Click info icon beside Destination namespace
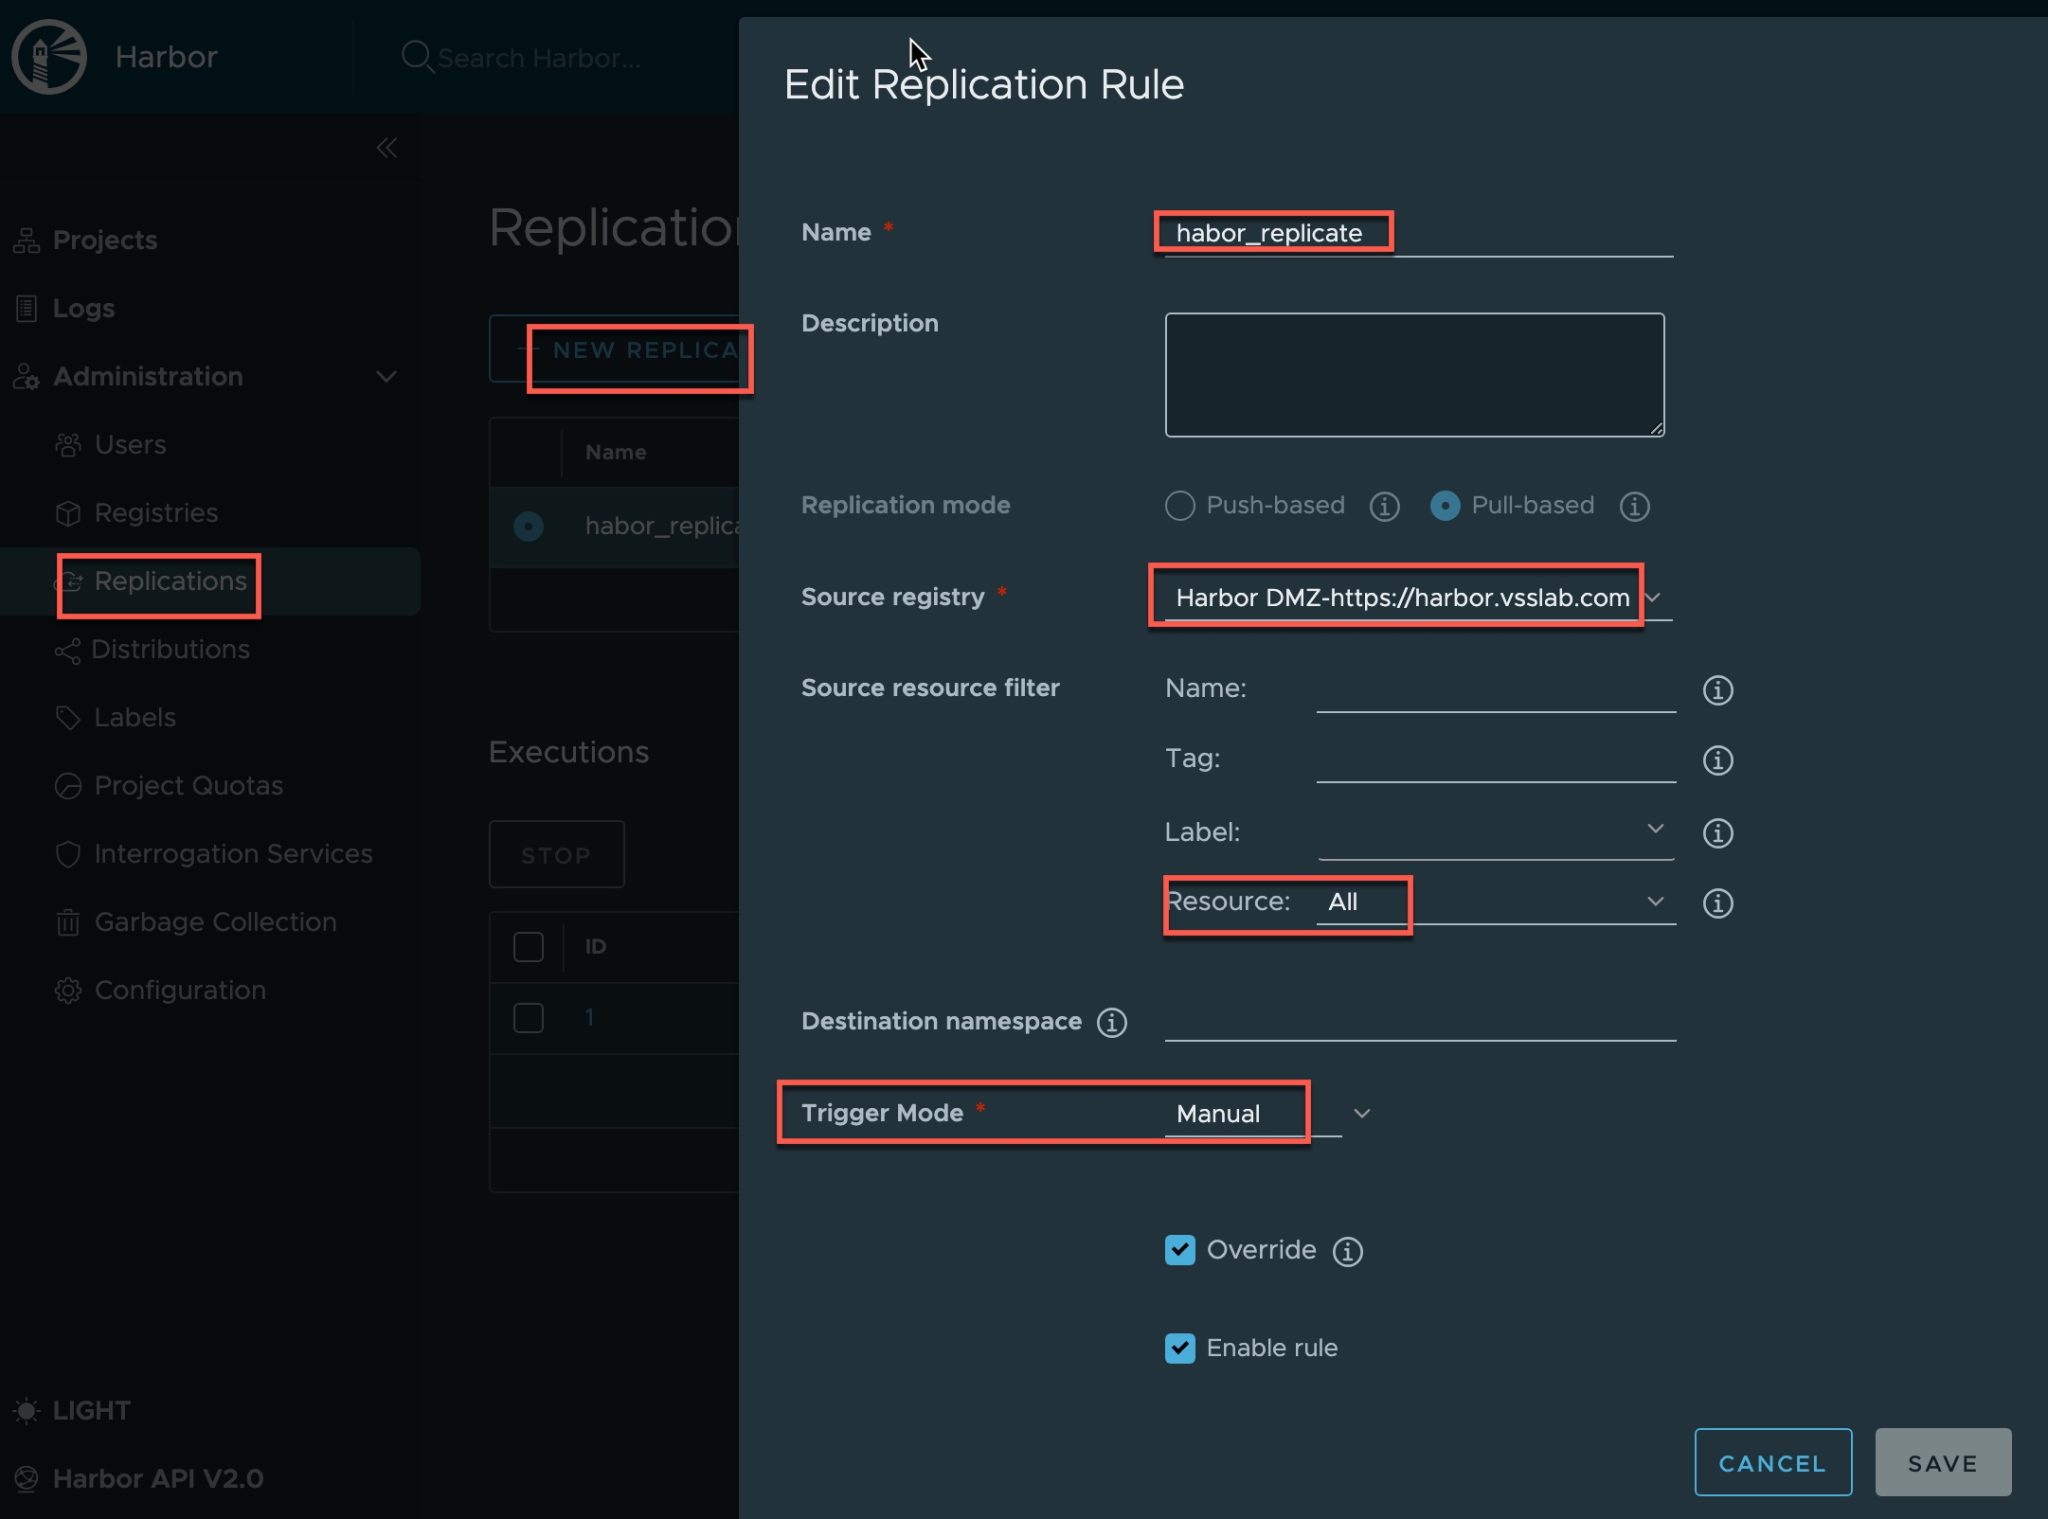This screenshot has height=1519, width=2048. [1112, 1022]
